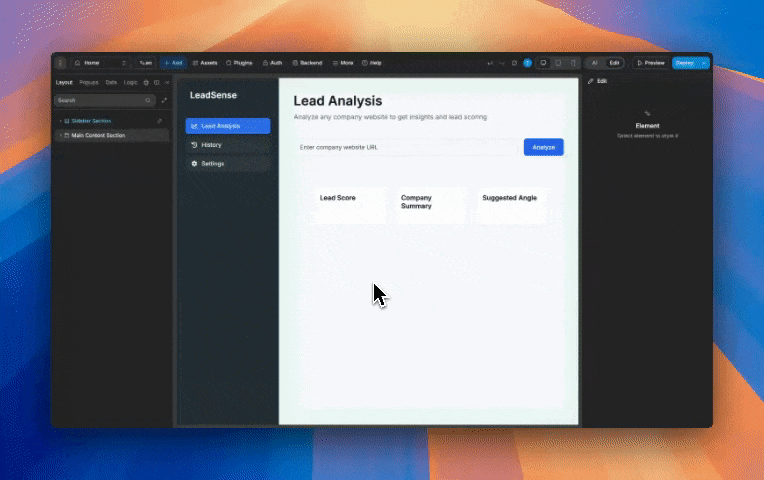
Task: Click the pencil Edit icon in right panel
Action: [591, 81]
